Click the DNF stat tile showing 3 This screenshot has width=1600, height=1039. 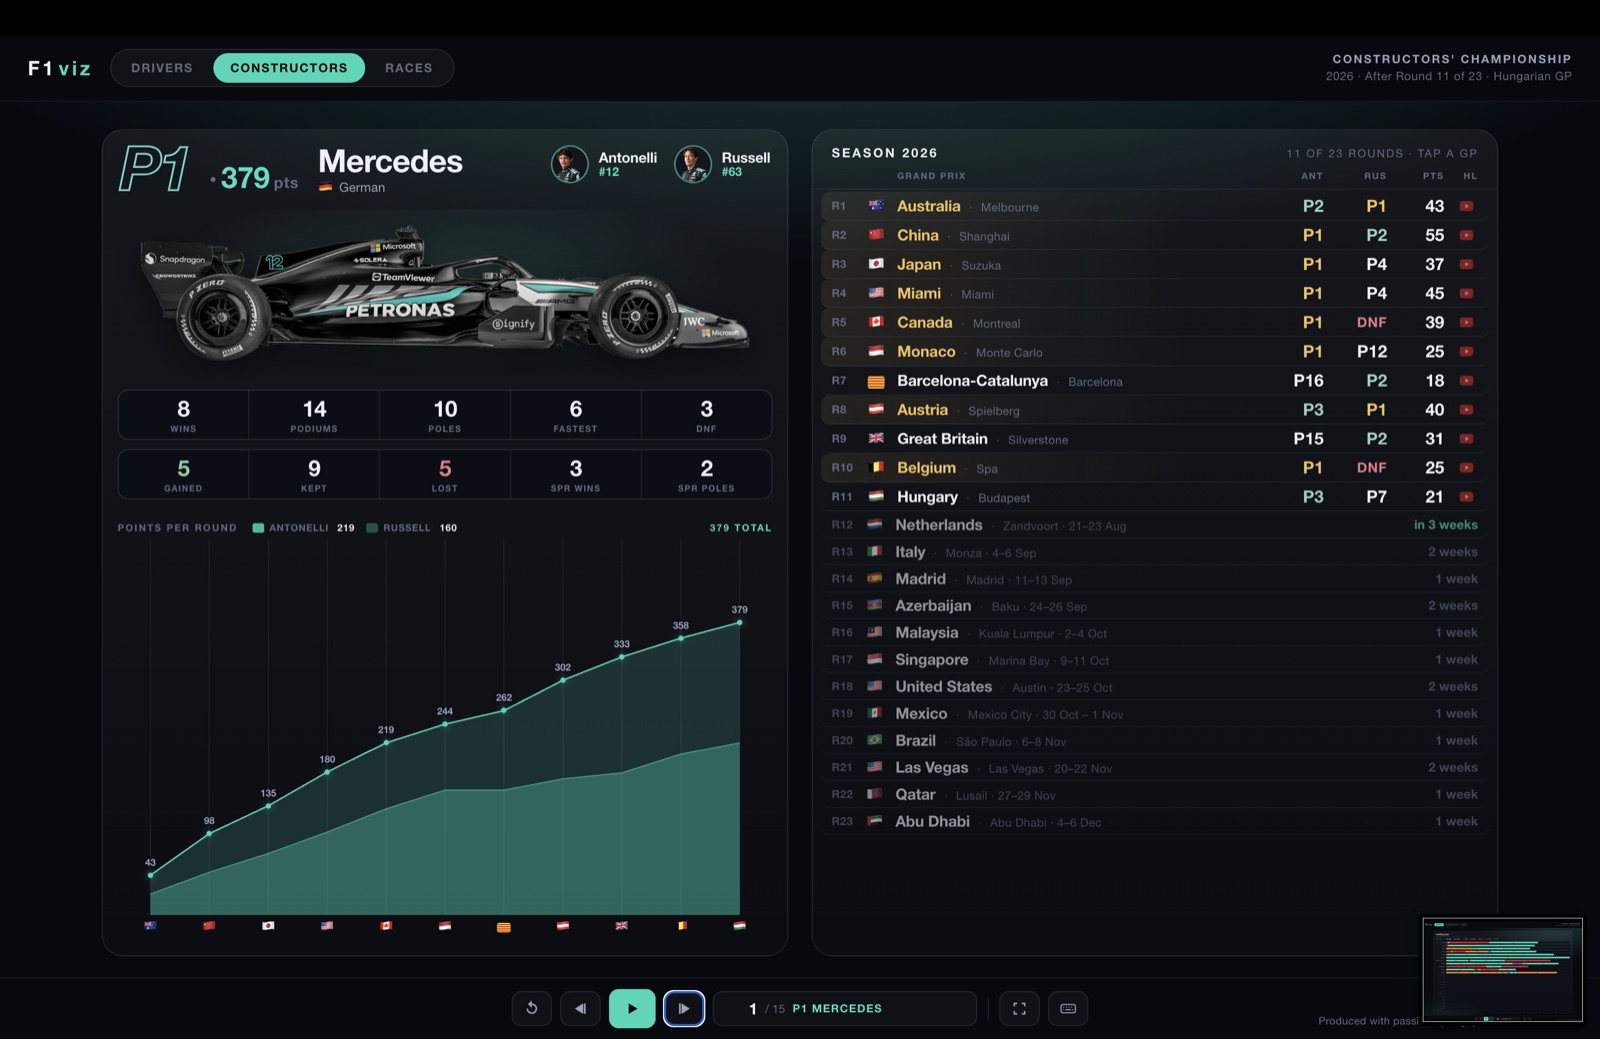tap(707, 415)
